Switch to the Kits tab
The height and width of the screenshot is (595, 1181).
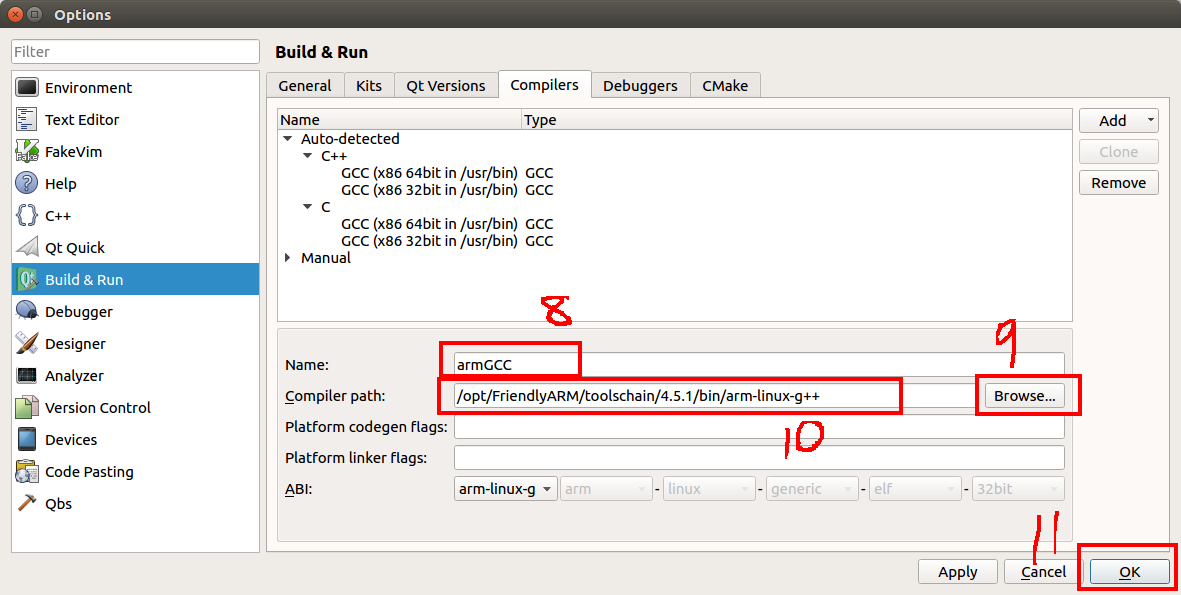pos(368,85)
